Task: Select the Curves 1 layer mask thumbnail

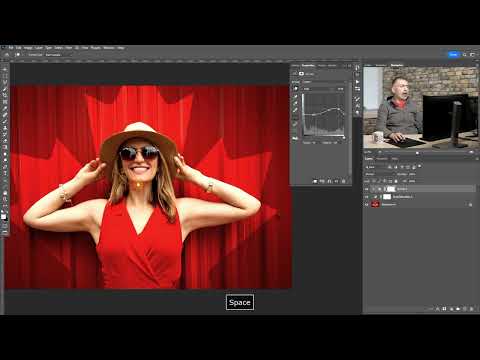Action: click(391, 189)
